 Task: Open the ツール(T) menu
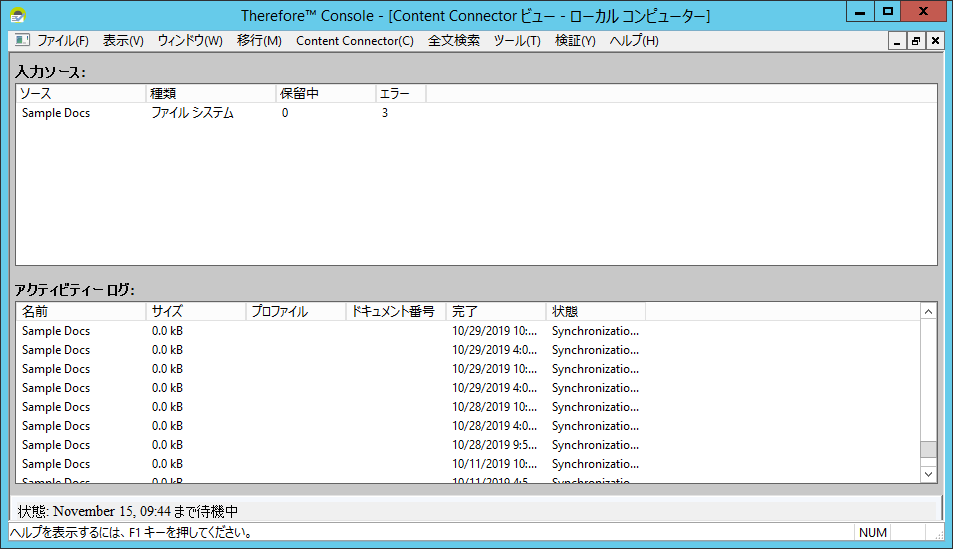tap(517, 41)
